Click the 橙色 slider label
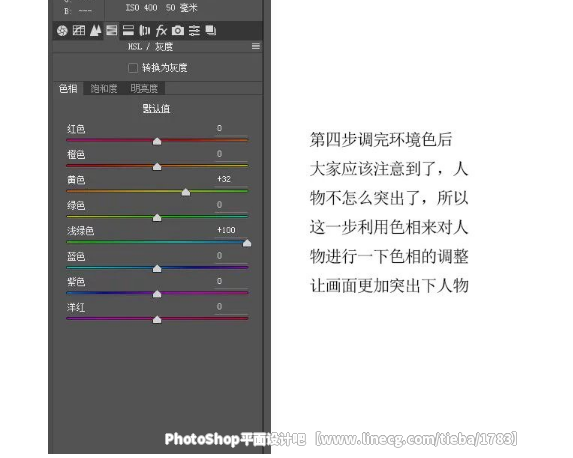The height and width of the screenshot is (458, 573). click(x=76, y=155)
